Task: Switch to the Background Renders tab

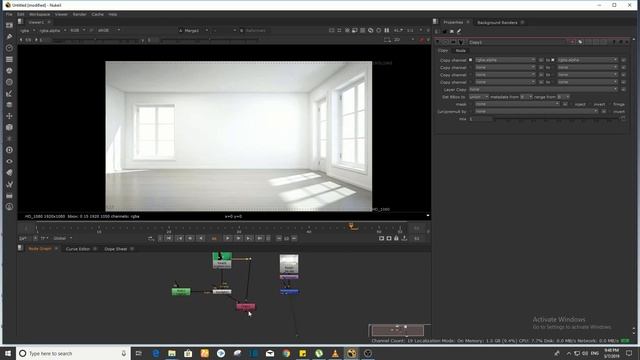Action: (x=497, y=22)
